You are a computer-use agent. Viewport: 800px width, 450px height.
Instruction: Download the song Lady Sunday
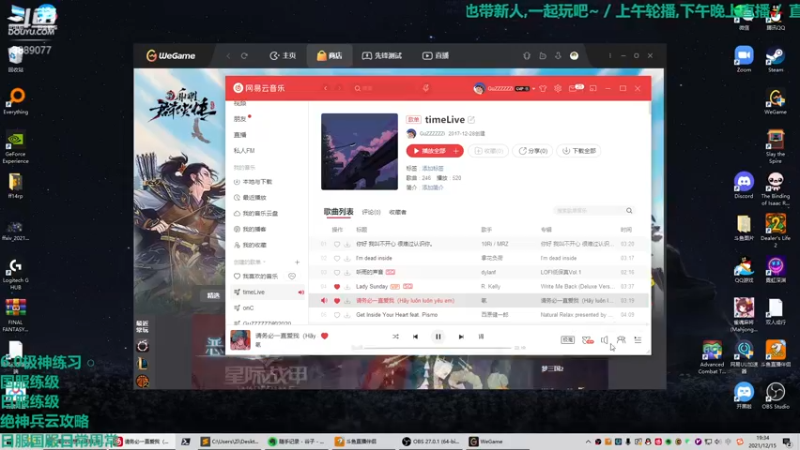[347, 287]
